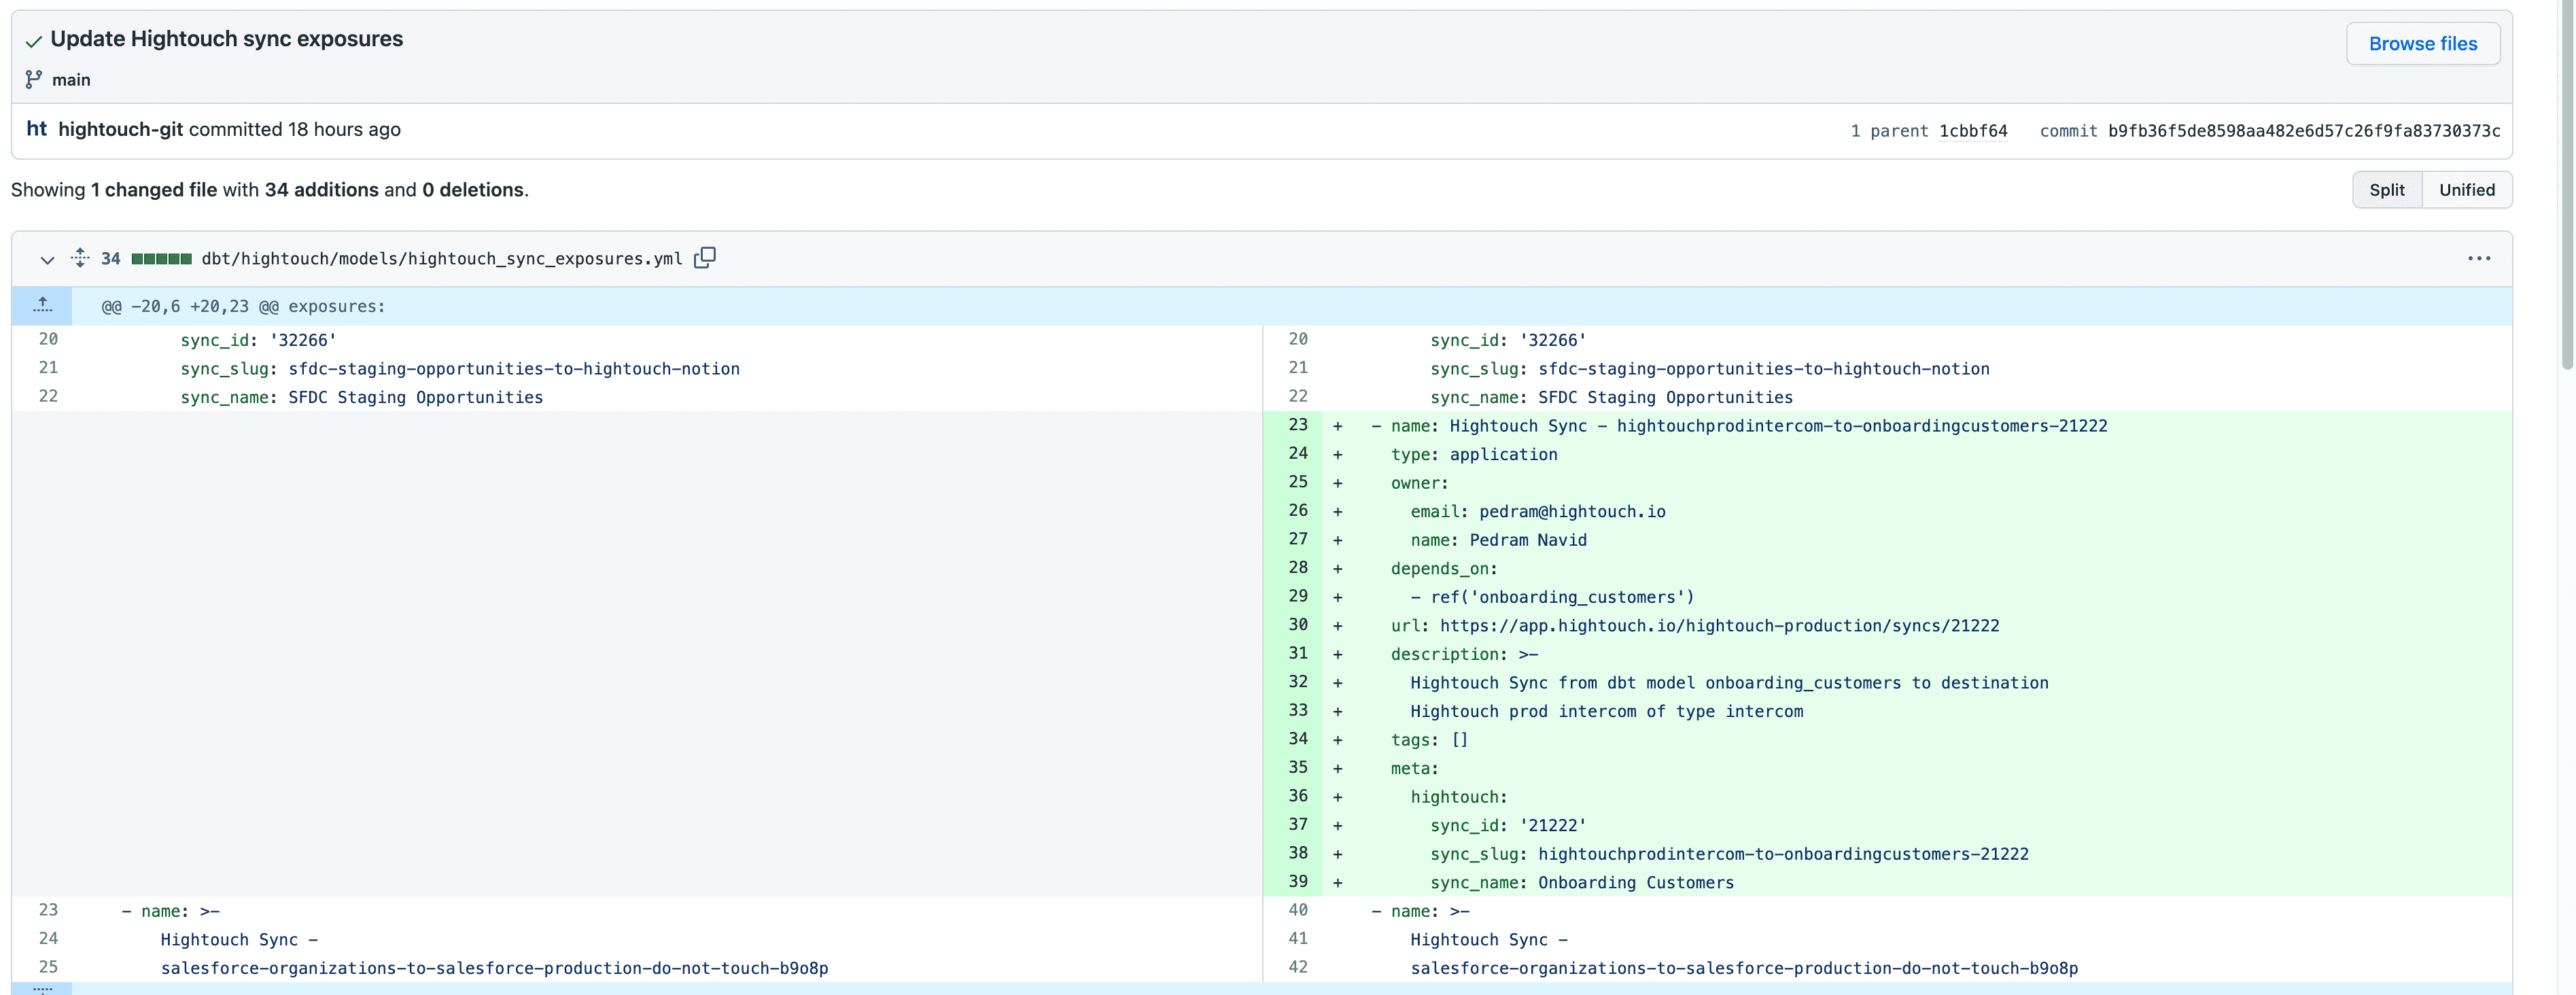Open the file options kebab menu
The image size is (2576, 995).
[2480, 258]
